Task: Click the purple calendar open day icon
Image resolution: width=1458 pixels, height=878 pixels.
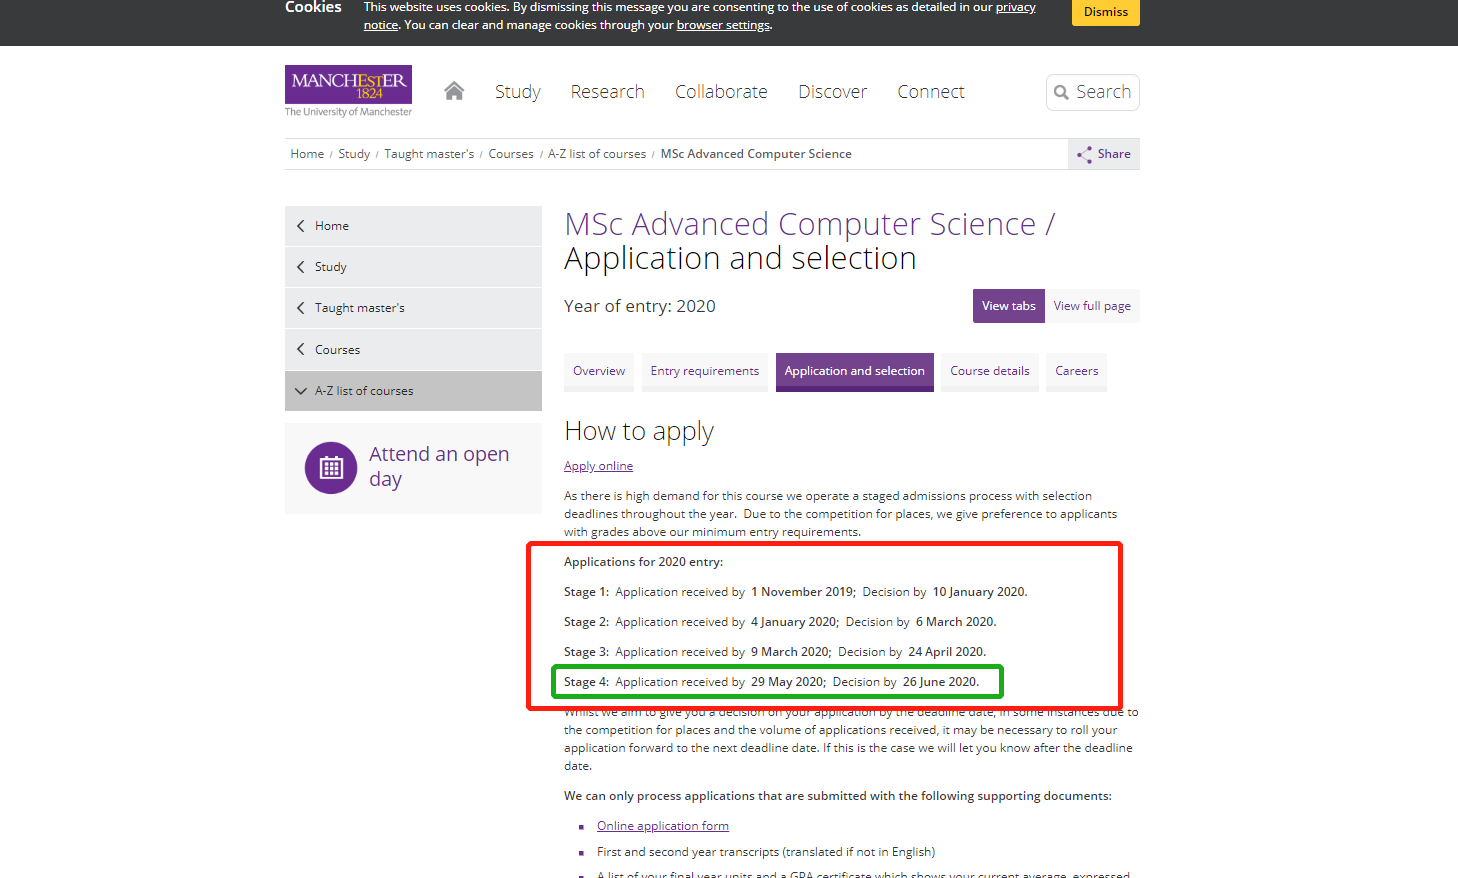Action: coord(331,467)
